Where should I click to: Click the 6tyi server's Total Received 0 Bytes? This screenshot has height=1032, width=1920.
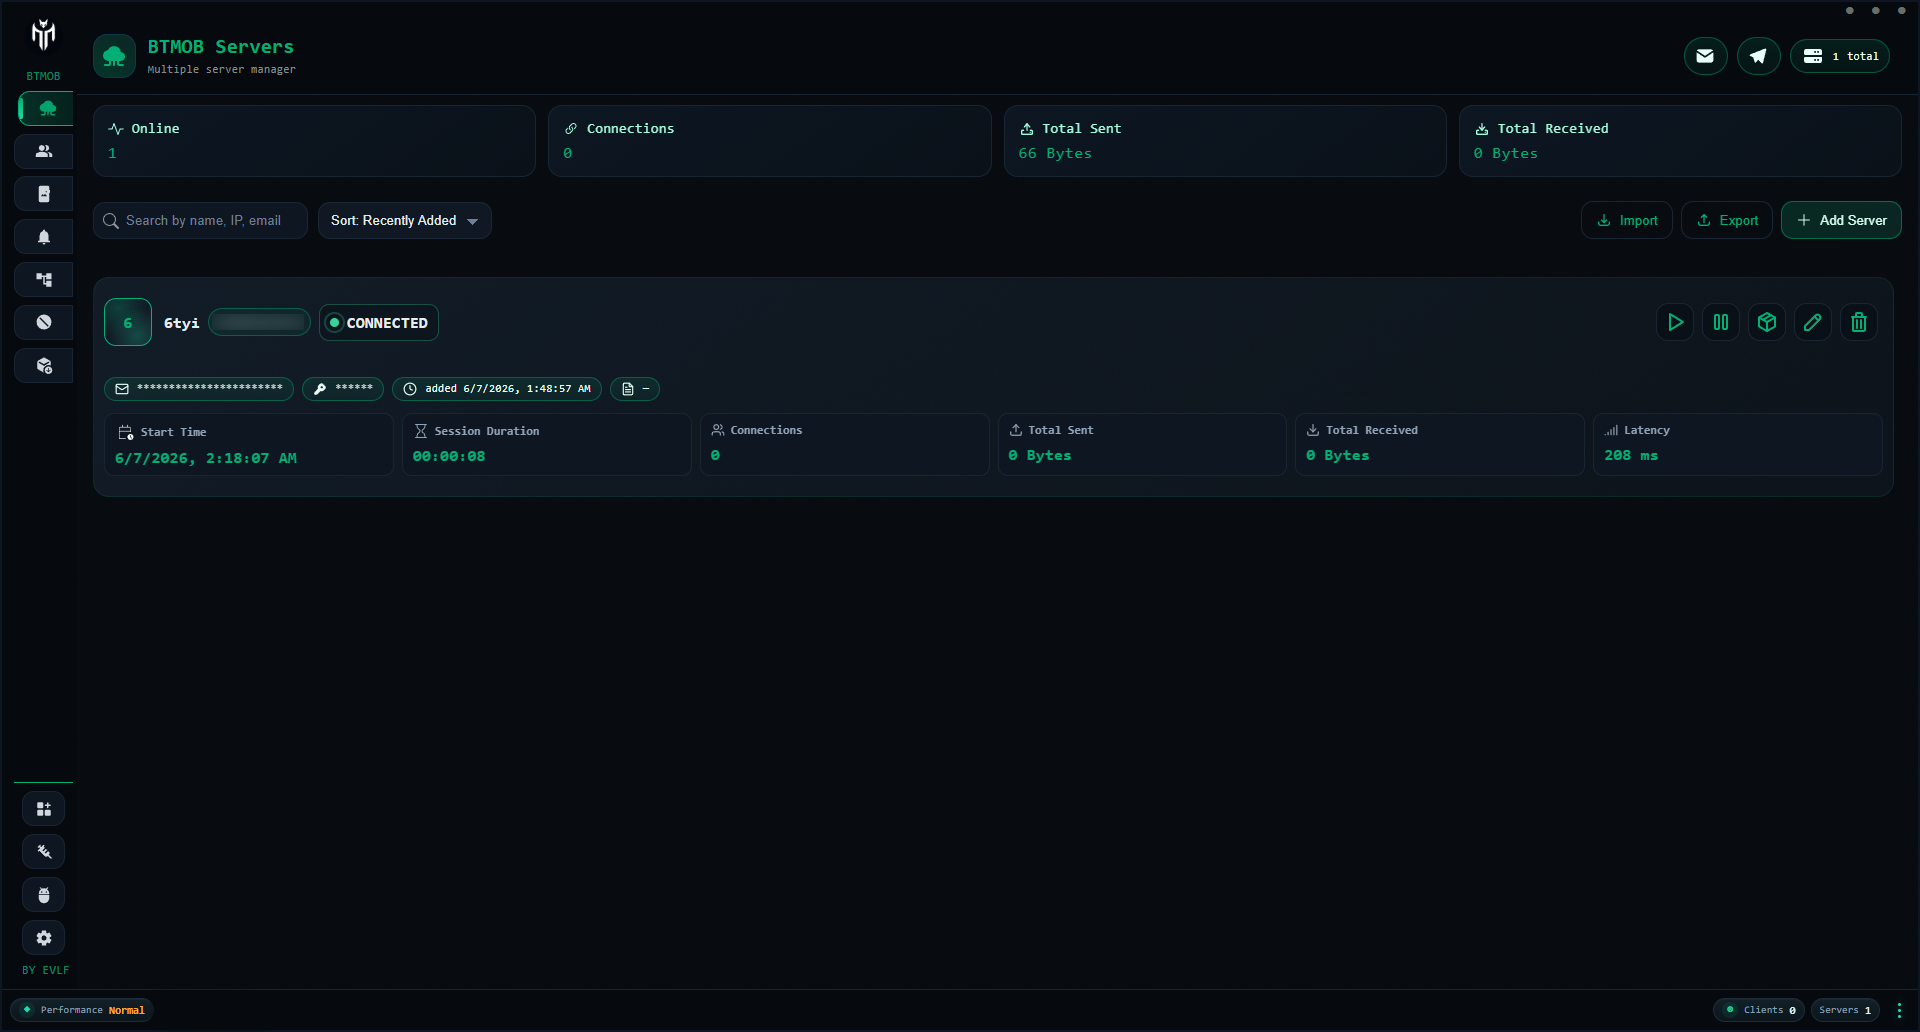[x=1338, y=455]
